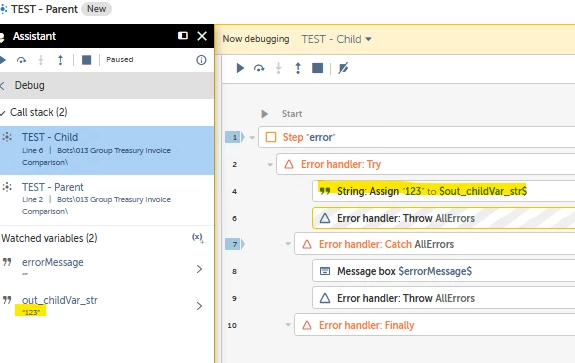Go back from the Debug view
Image resolution: width=575 pixels, height=363 pixels.
2,86
